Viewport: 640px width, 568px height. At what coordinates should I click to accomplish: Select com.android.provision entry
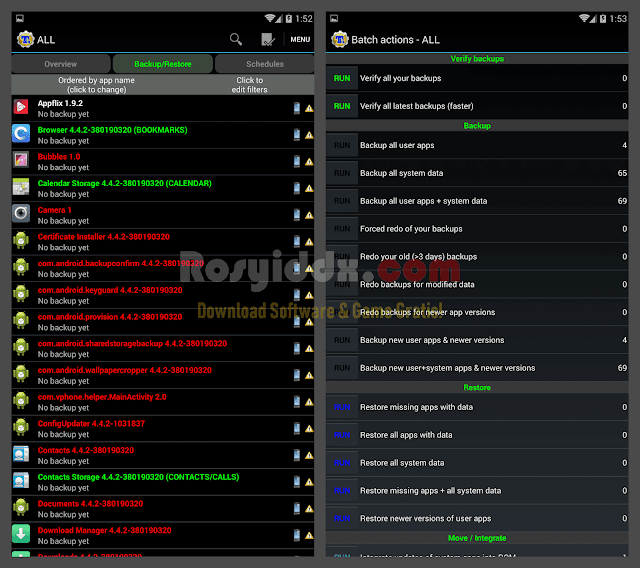[x=163, y=322]
